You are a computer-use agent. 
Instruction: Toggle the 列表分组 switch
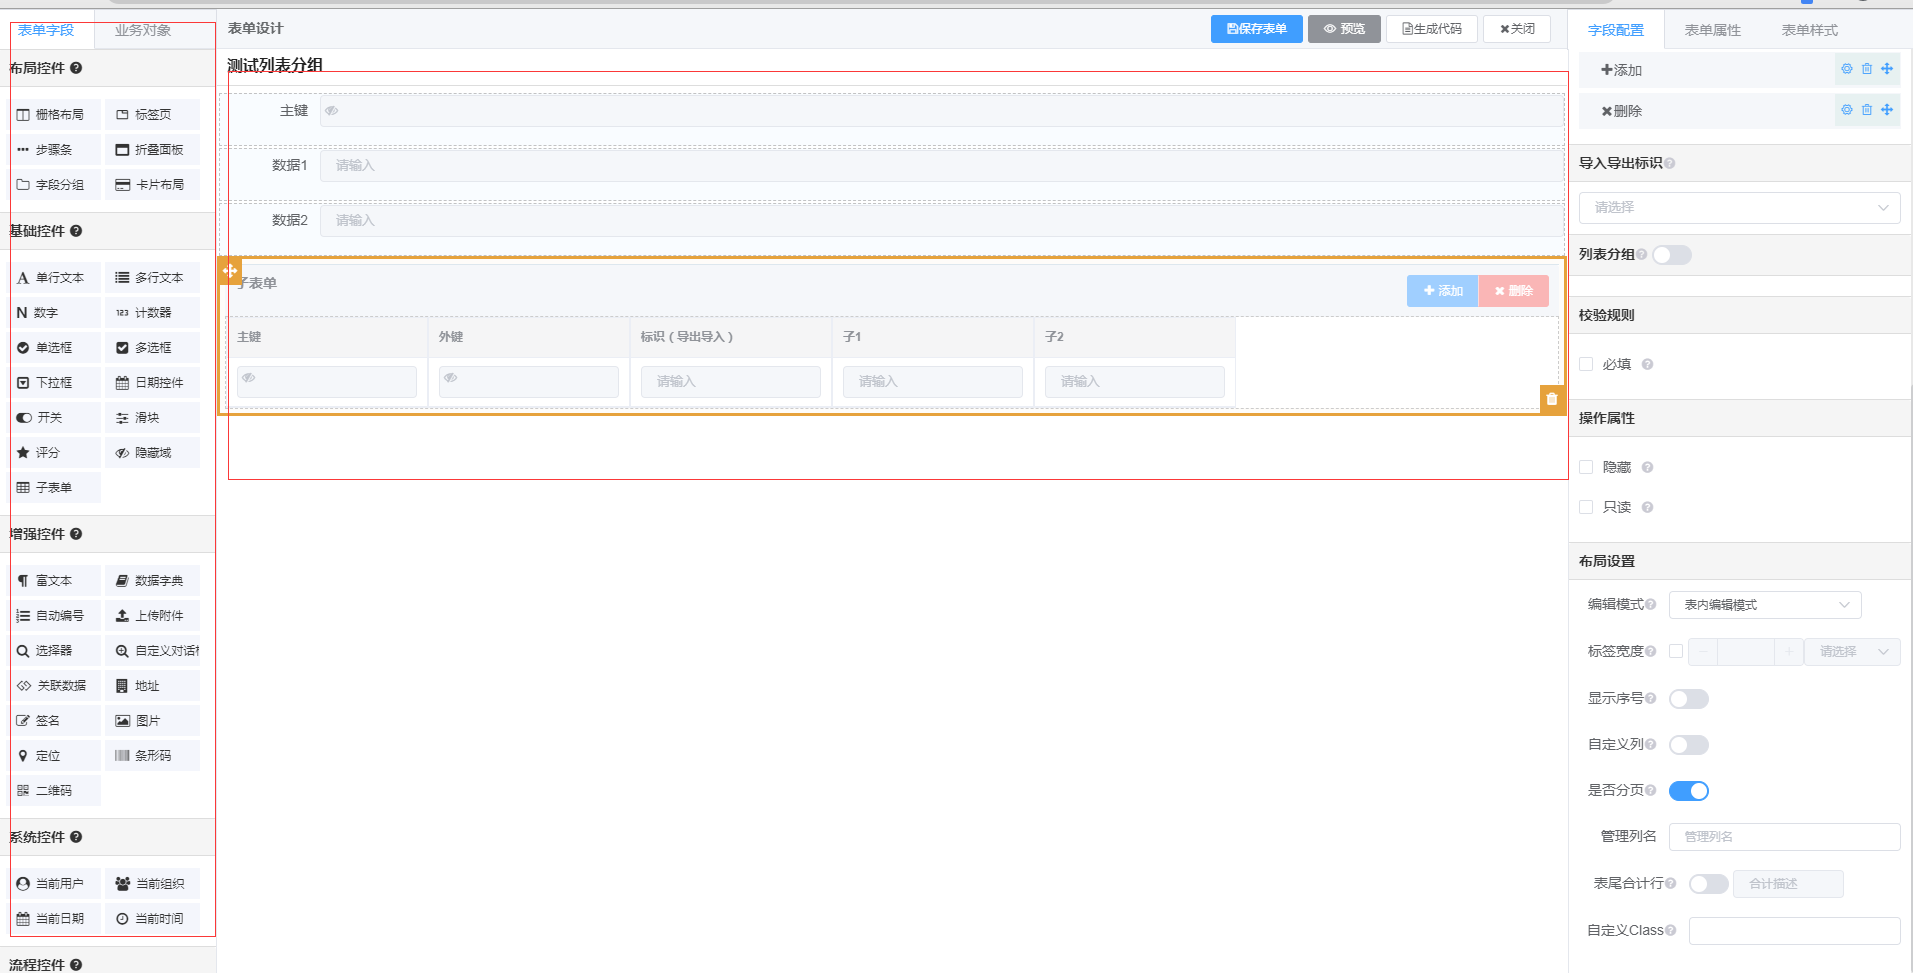tap(1671, 255)
